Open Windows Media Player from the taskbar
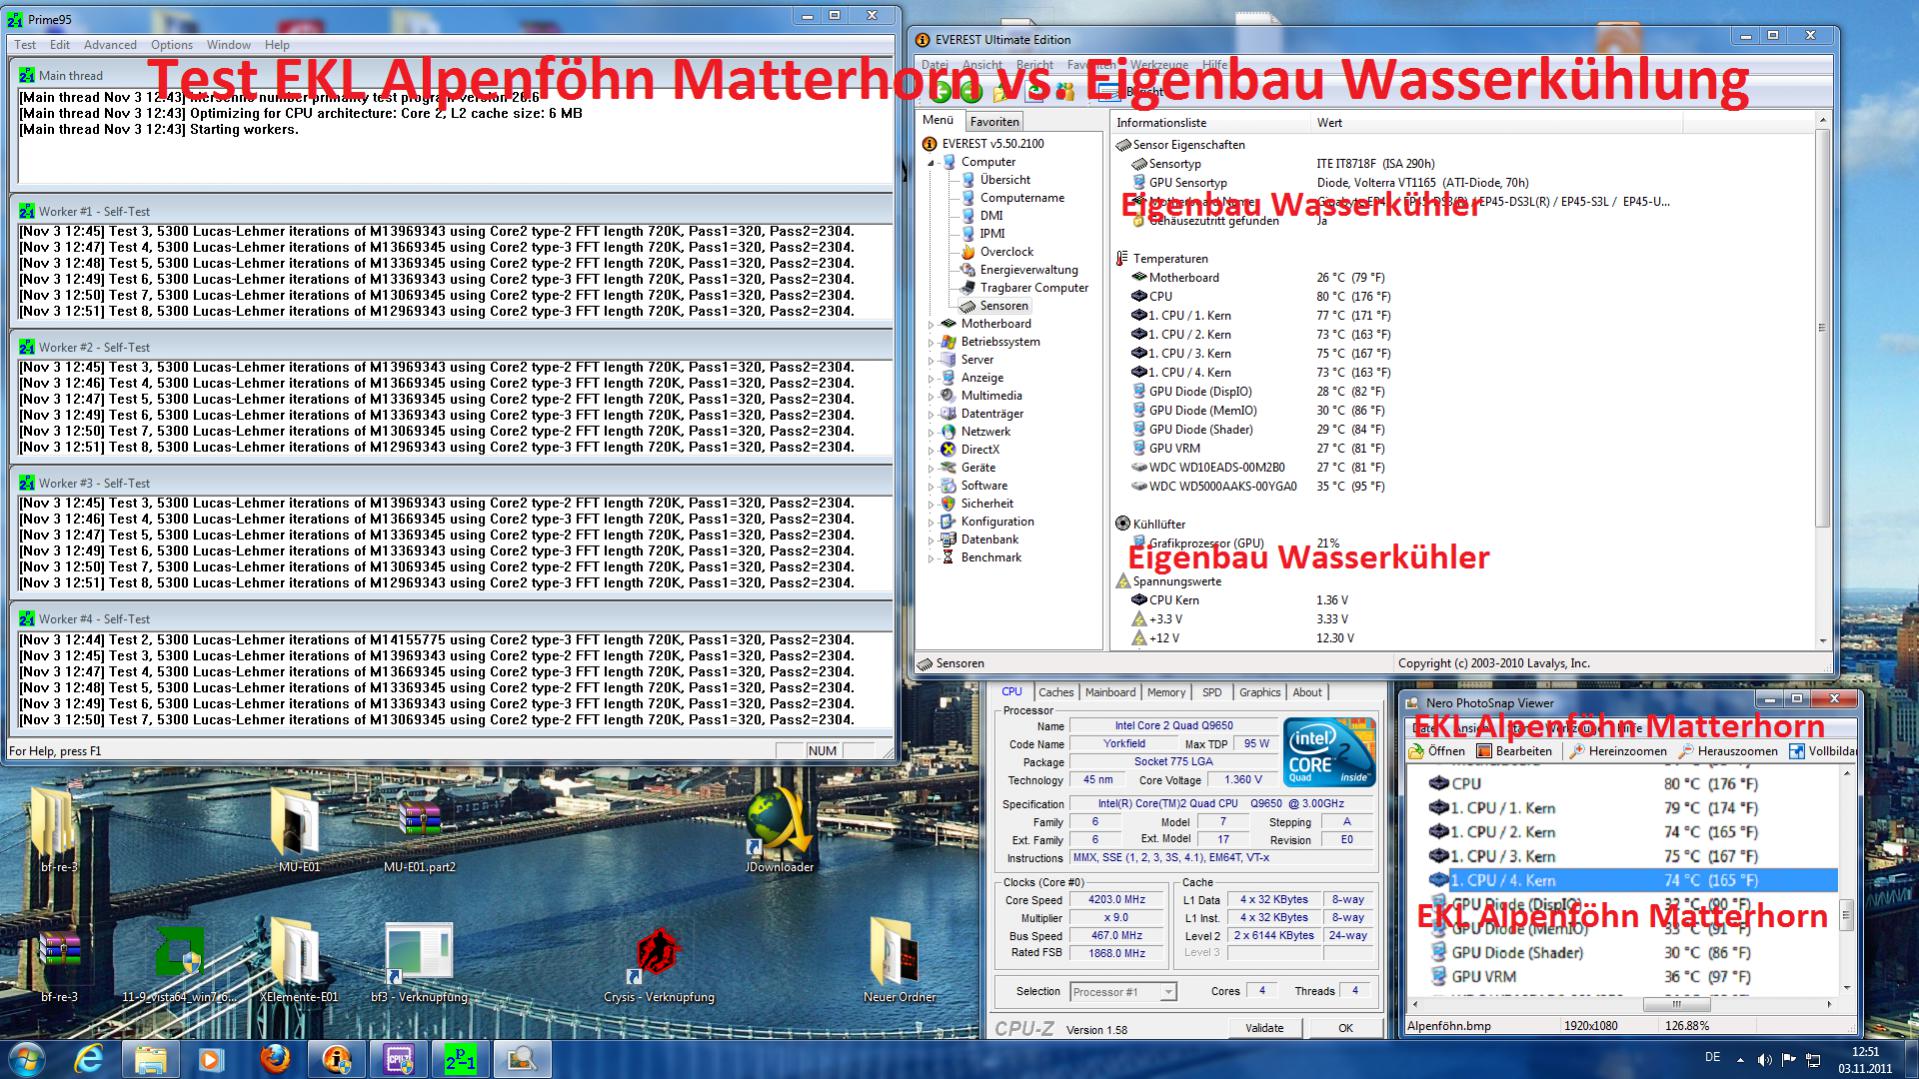This screenshot has width=1919, height=1079. (x=211, y=1059)
